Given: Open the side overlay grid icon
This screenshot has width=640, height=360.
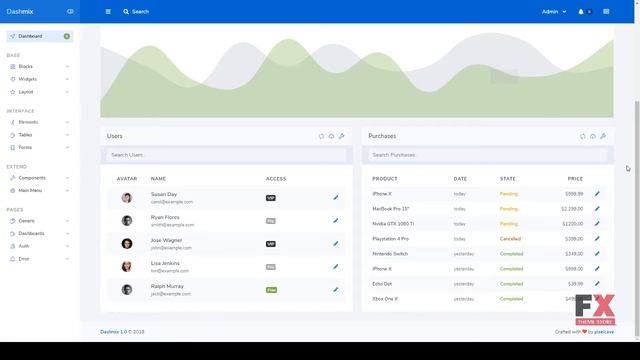Looking at the screenshot, I should point(606,11).
